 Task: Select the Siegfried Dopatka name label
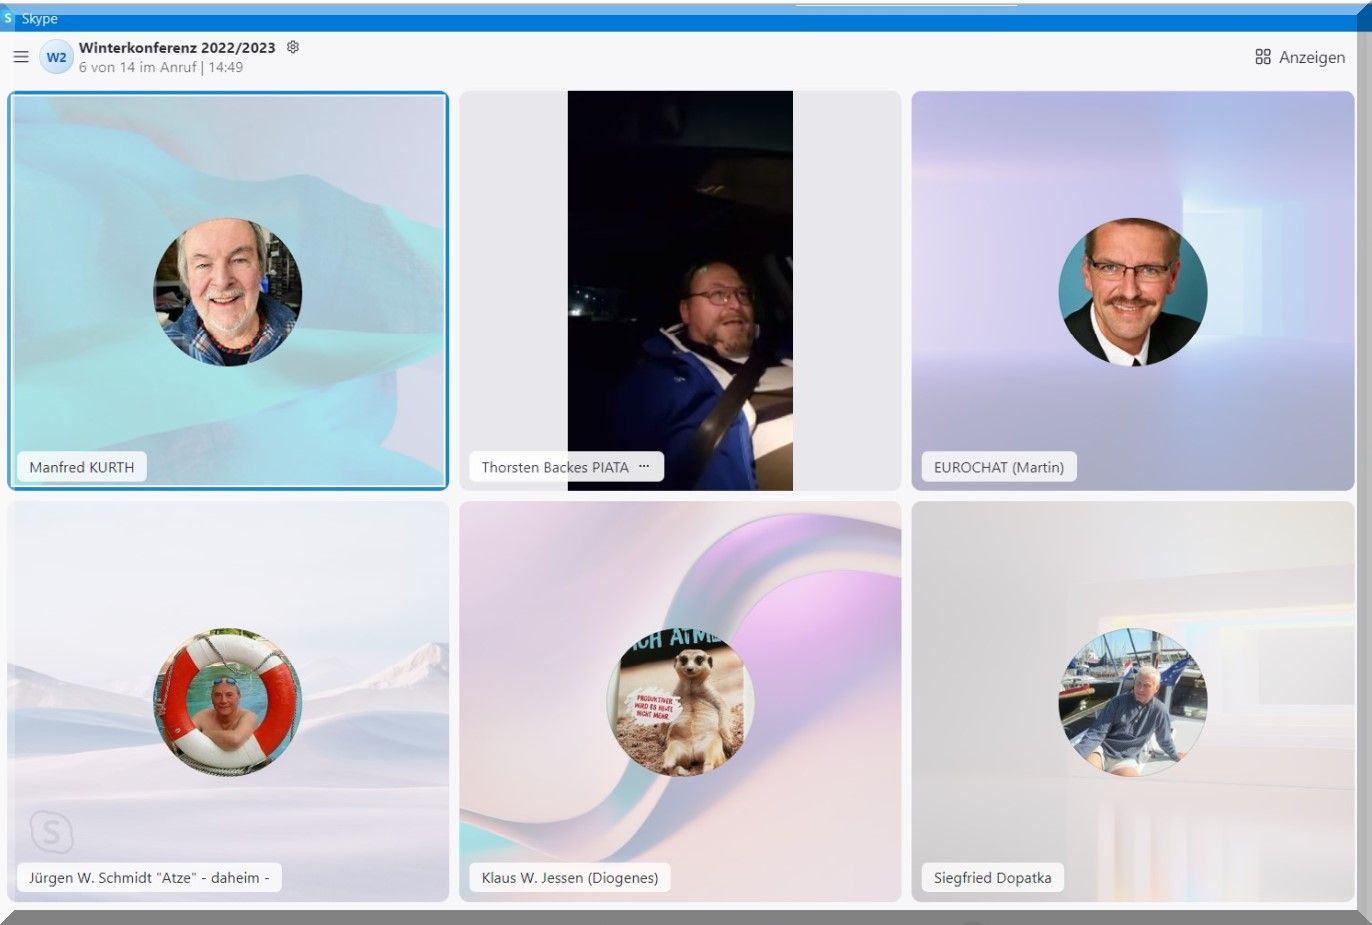pos(991,878)
